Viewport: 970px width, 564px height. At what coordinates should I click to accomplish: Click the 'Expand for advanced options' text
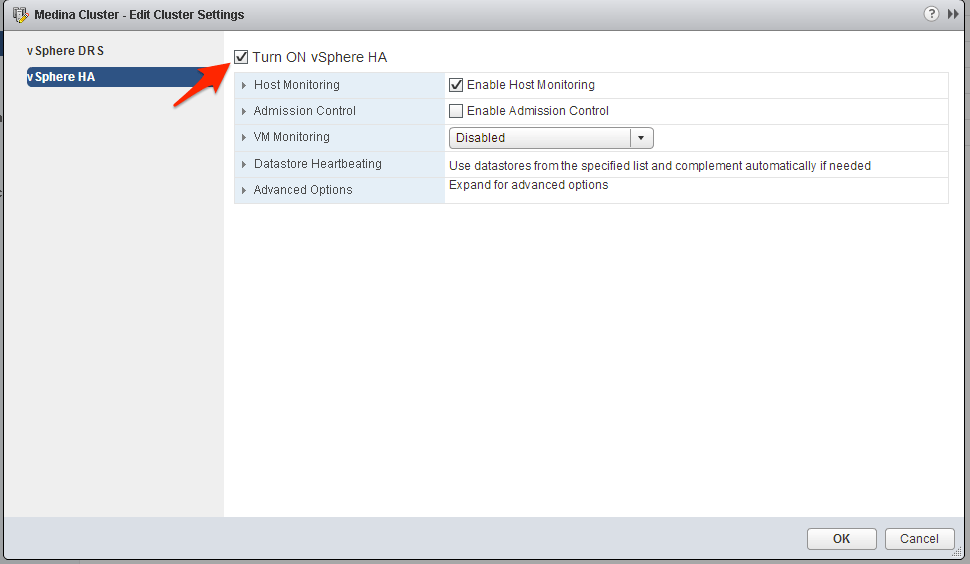[x=528, y=185]
